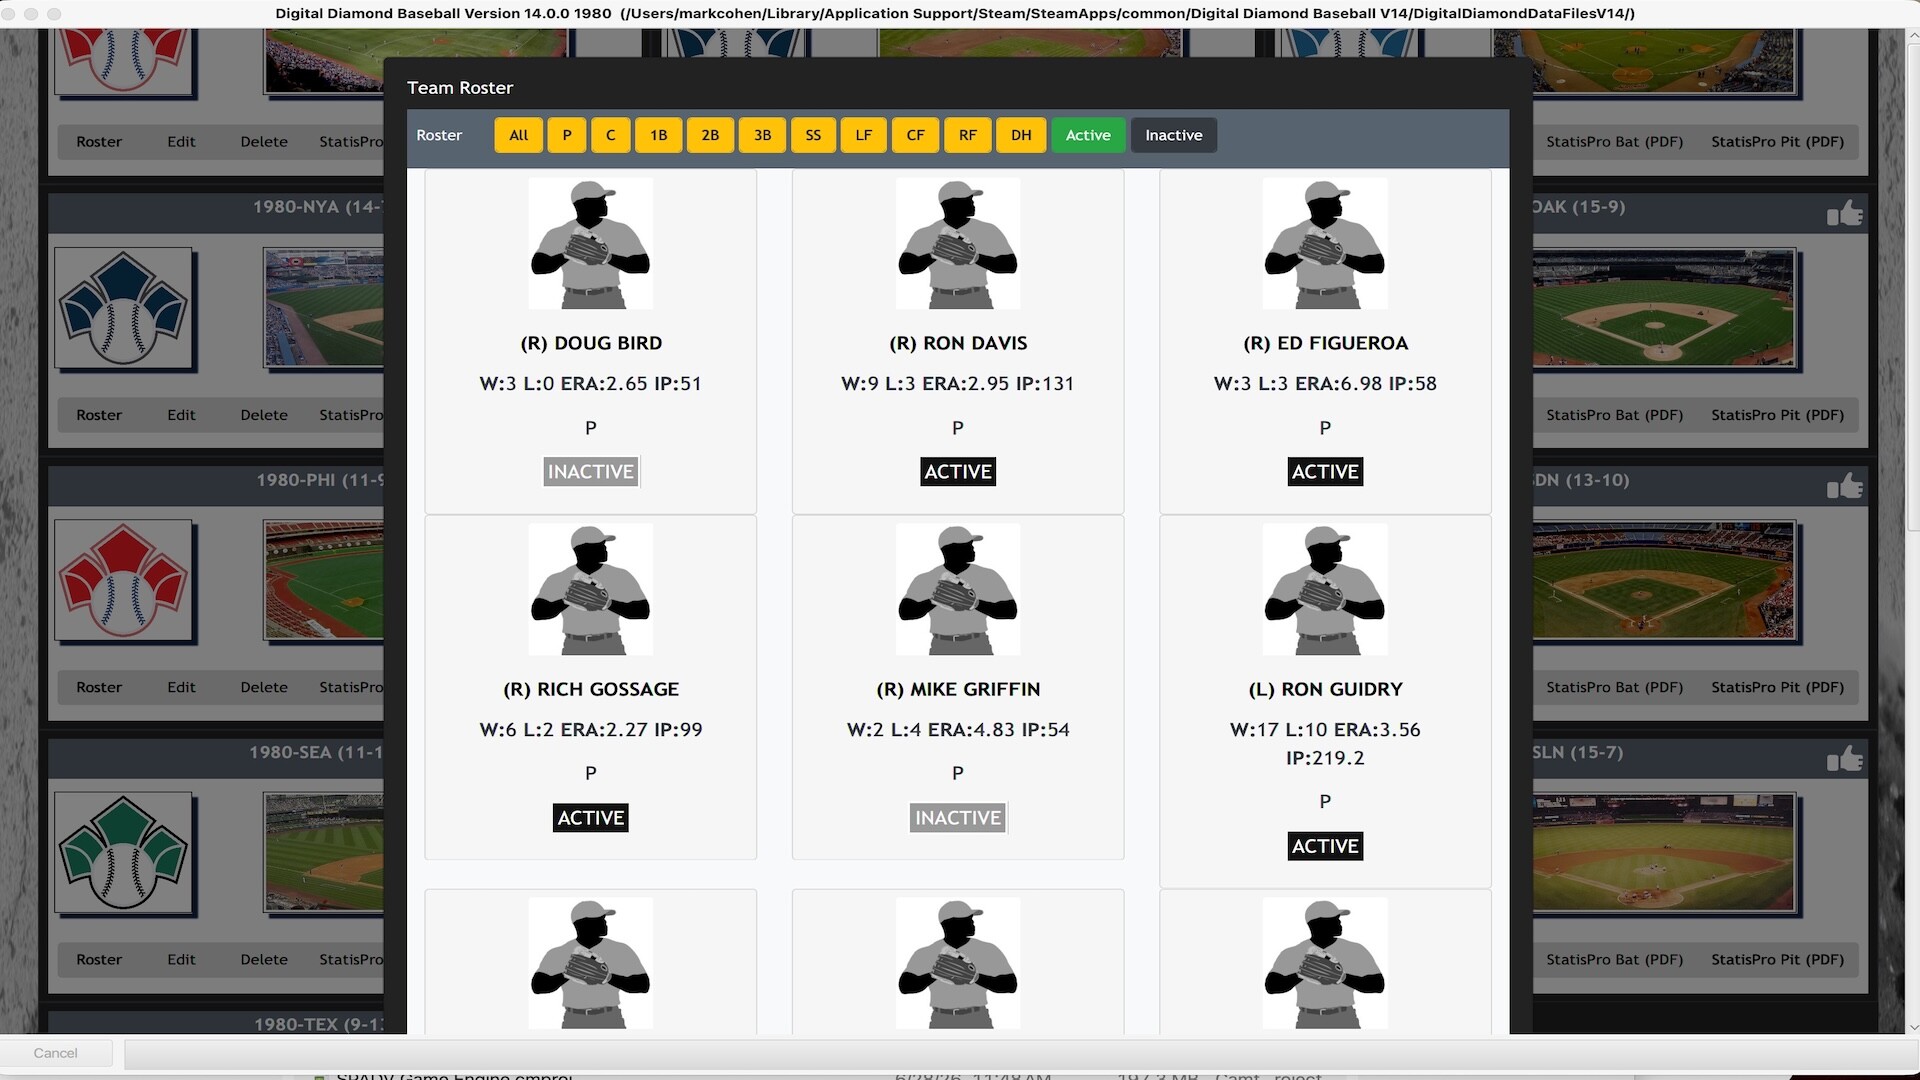Image resolution: width=1920 pixels, height=1080 pixels.
Task: Click the Cancel button at bottom
Action: (x=55, y=1053)
